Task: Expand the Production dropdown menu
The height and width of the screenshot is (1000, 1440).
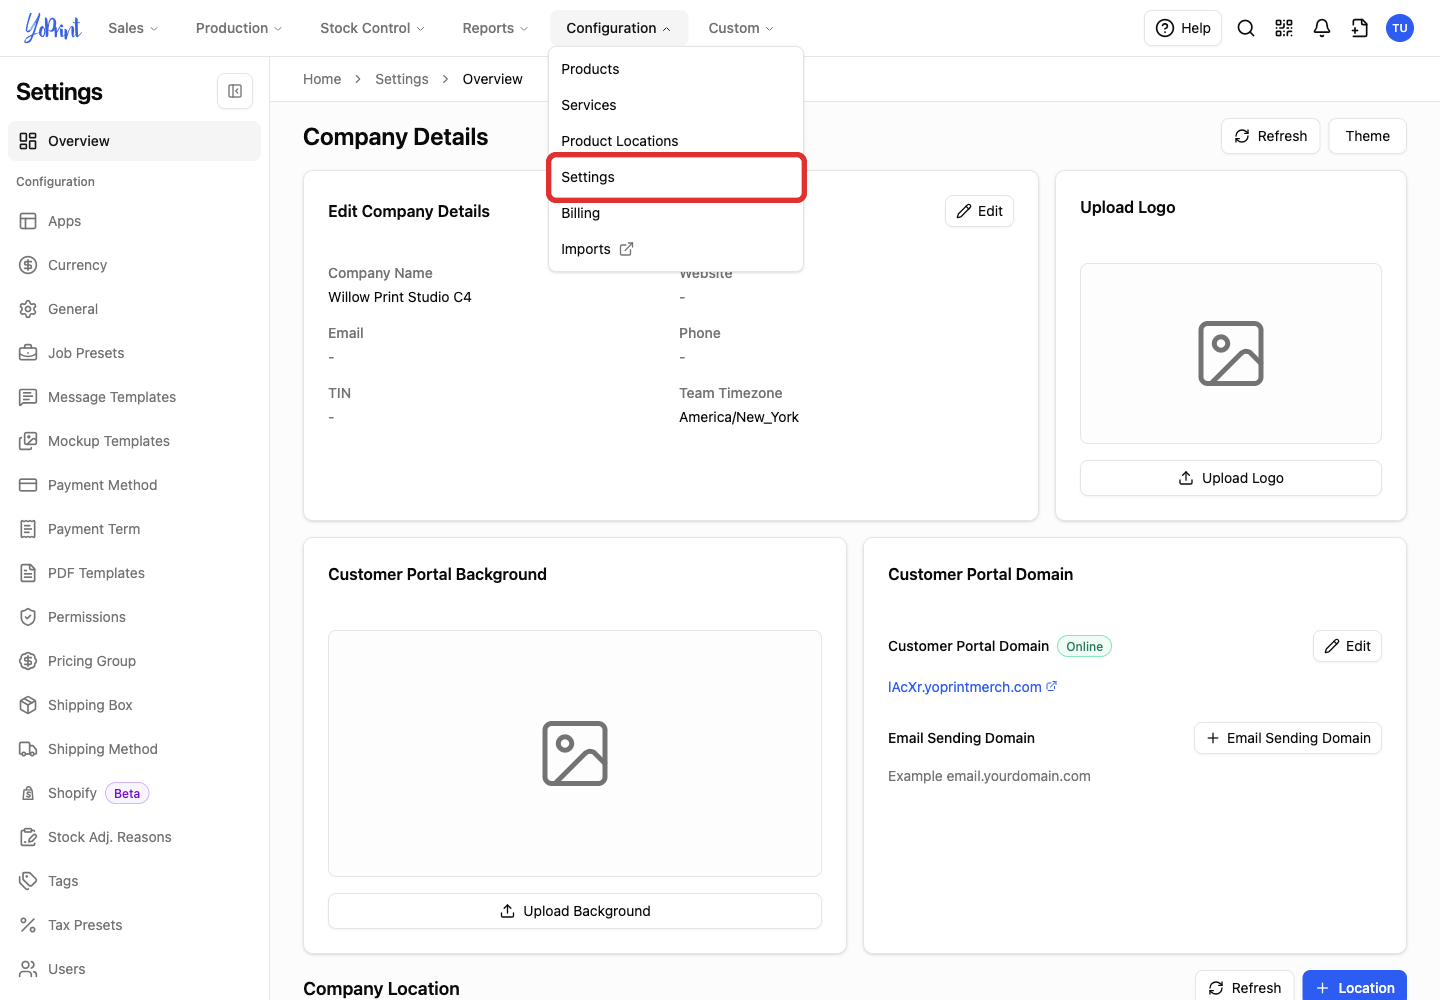Action: pos(239,28)
